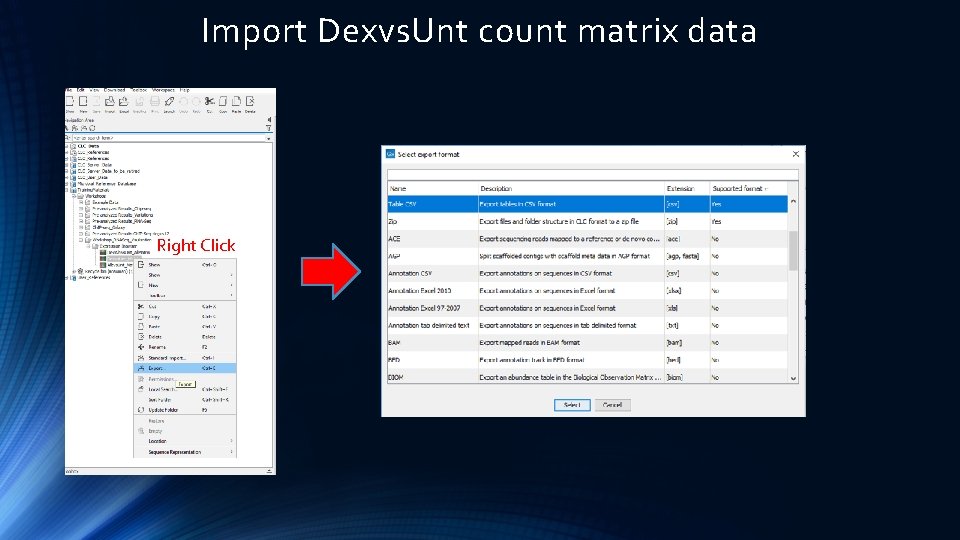This screenshot has width=960, height=540.
Task: Open the Location submenu in context menu
Action: pyautogui.click(x=185, y=441)
